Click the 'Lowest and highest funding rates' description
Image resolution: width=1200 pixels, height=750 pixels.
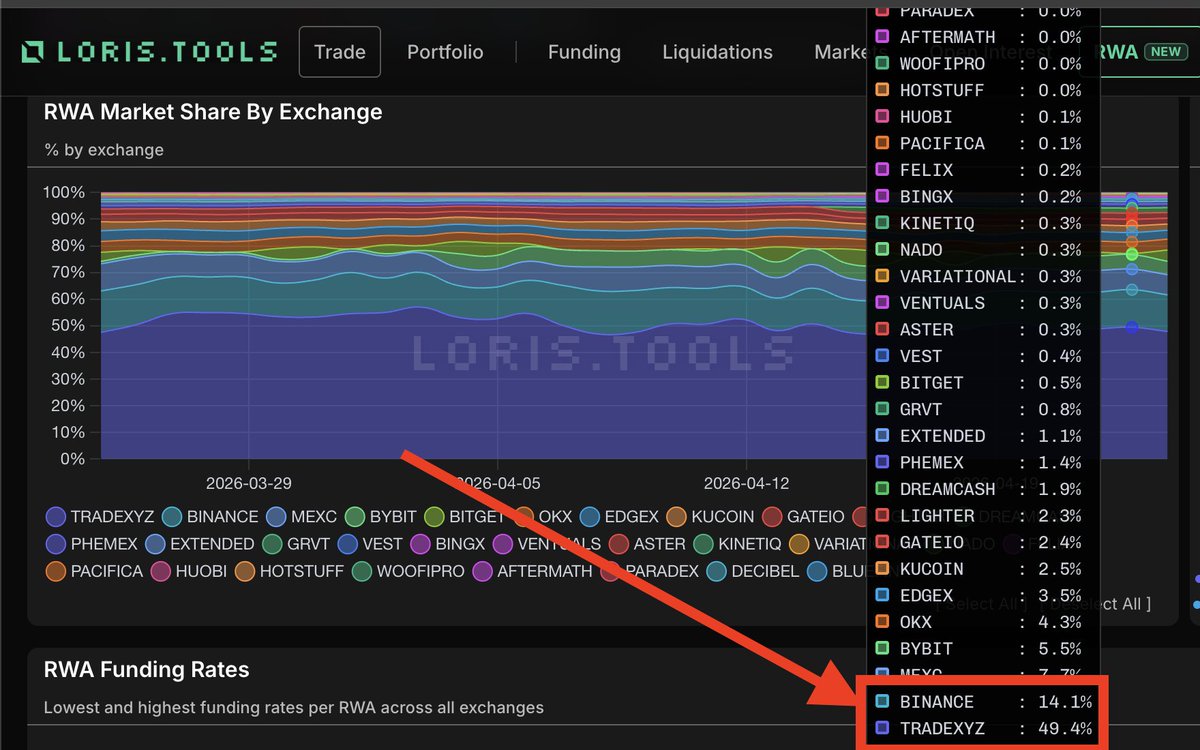[294, 708]
